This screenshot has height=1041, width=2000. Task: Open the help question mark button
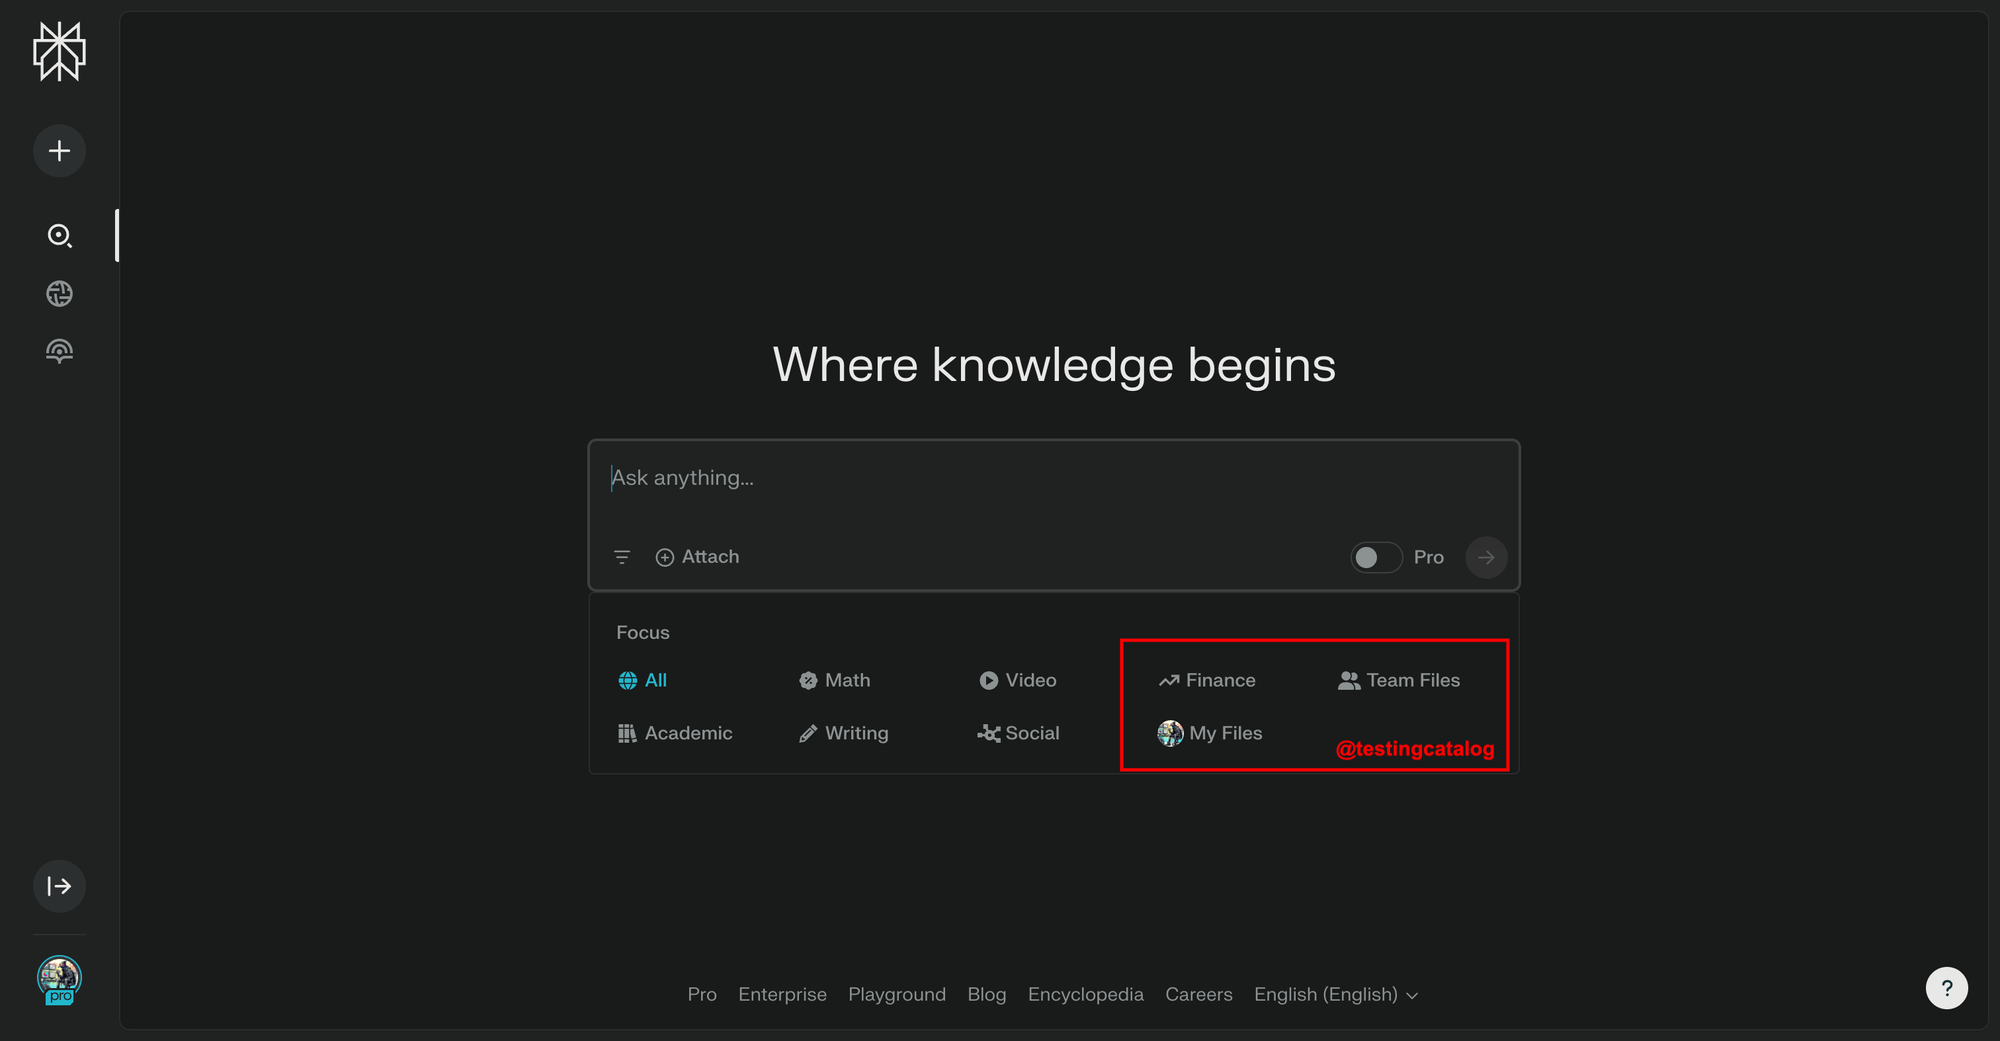1947,988
